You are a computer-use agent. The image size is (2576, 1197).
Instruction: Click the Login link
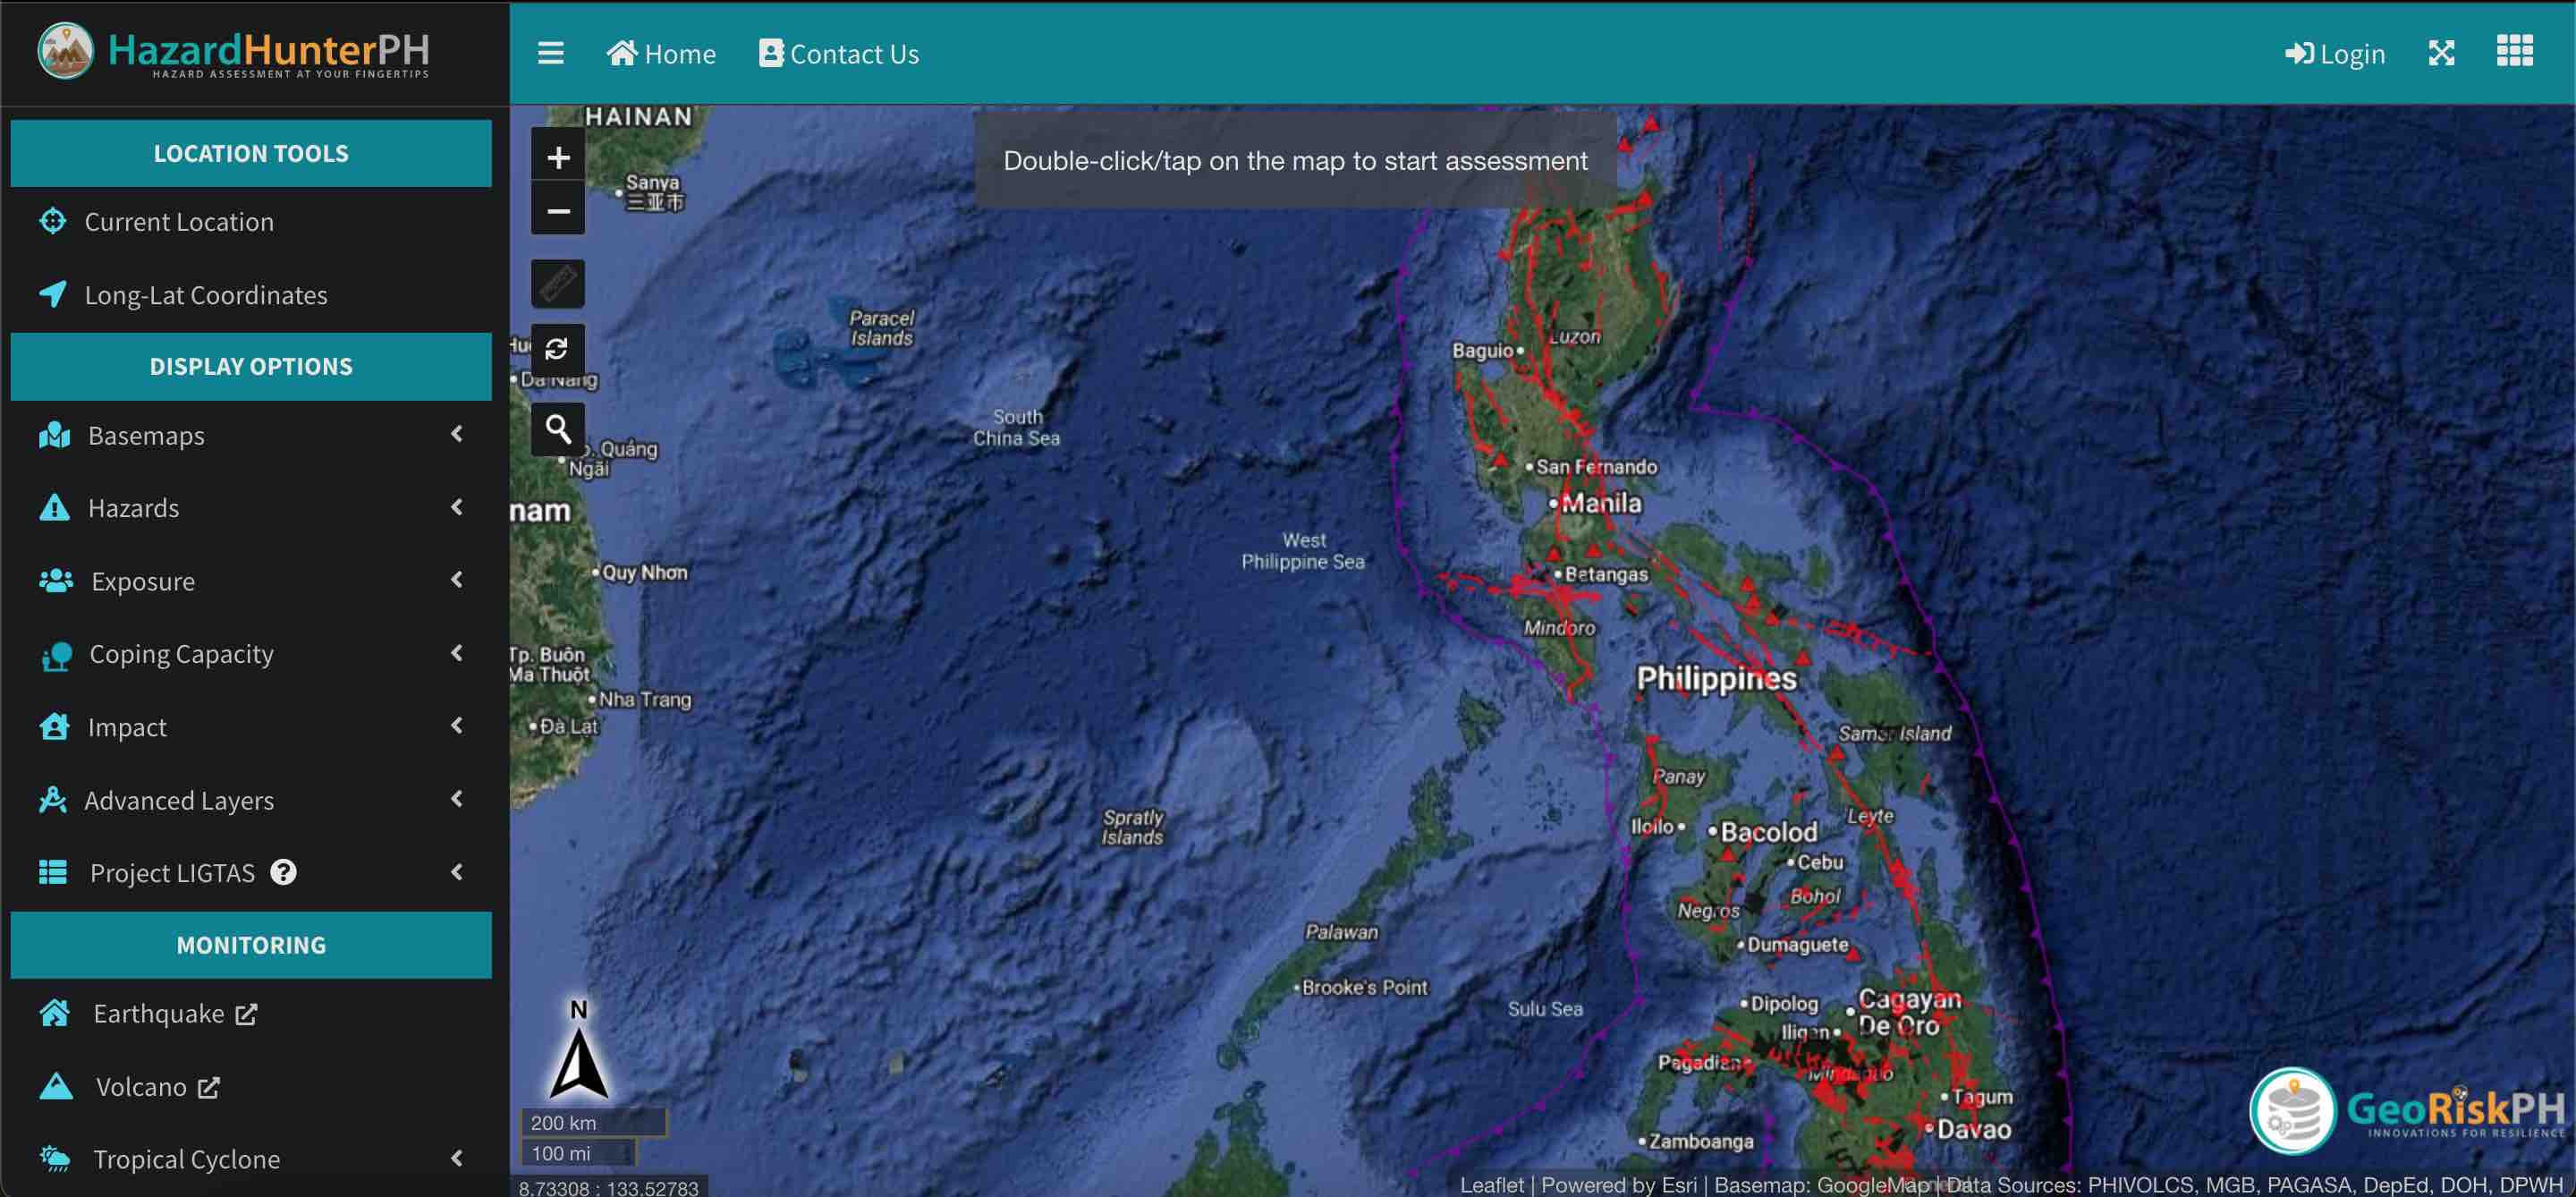pyautogui.click(x=2335, y=54)
